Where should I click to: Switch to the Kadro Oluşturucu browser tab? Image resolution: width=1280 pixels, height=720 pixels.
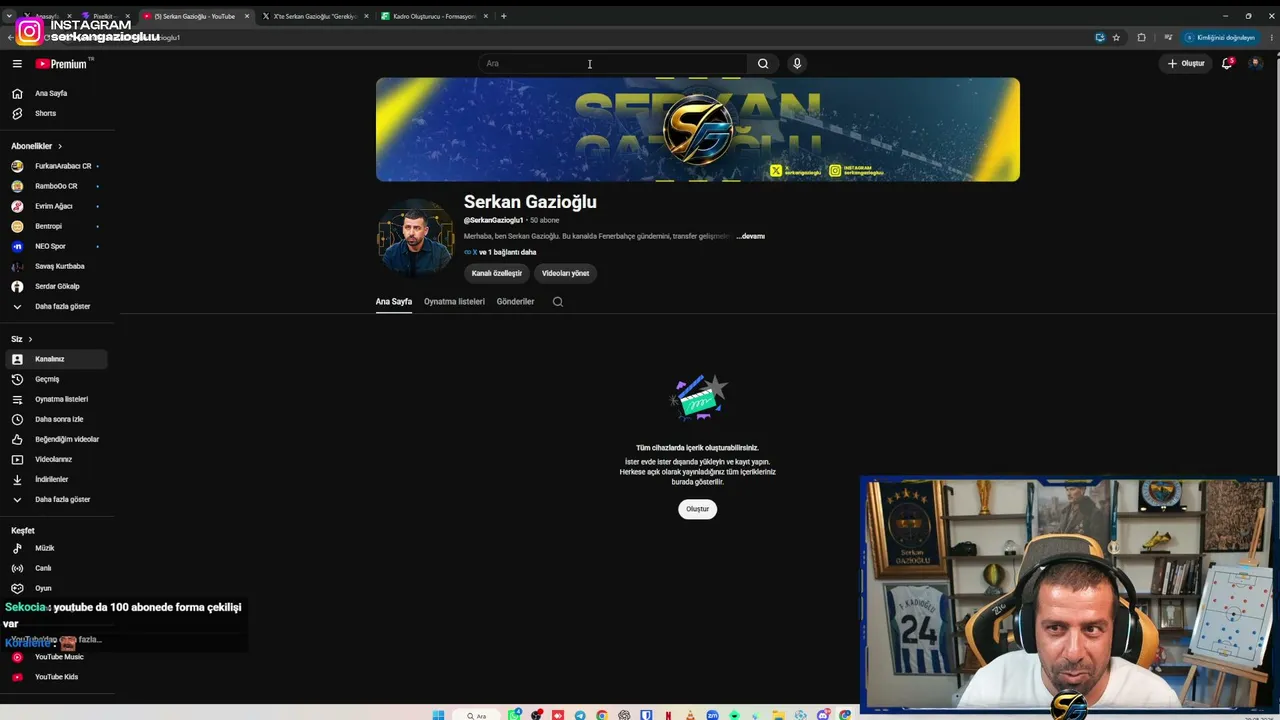click(x=435, y=16)
